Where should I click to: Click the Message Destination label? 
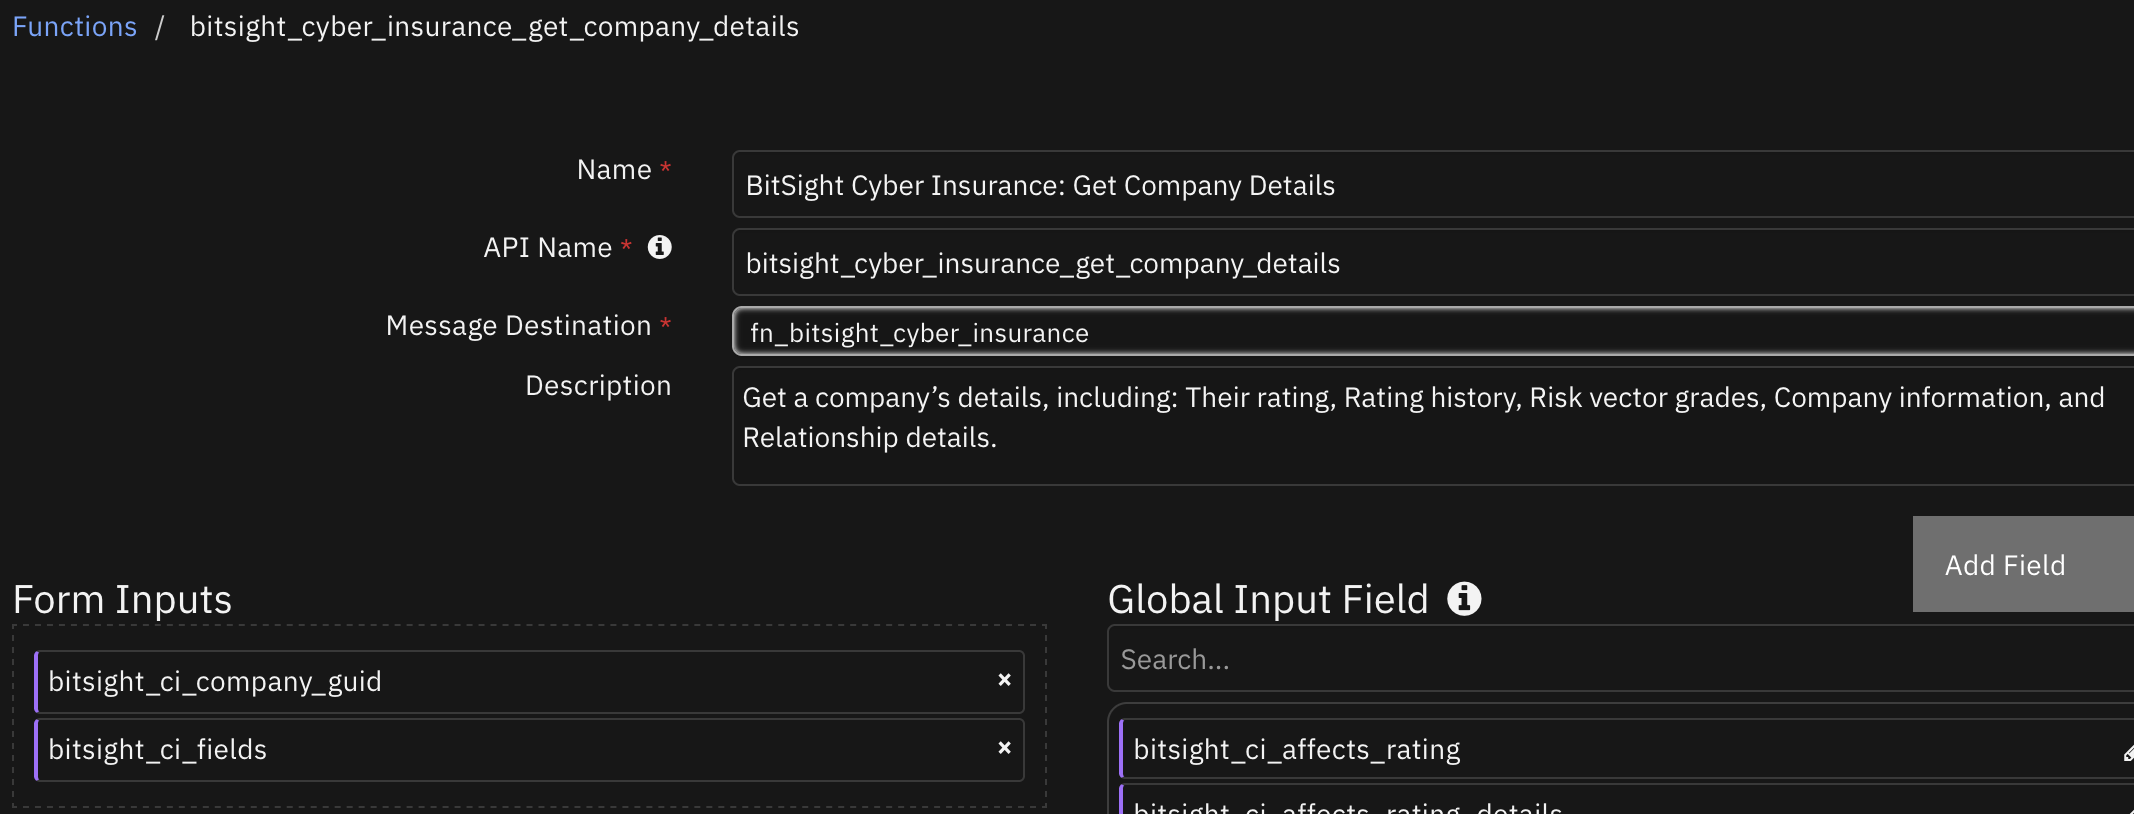pos(518,326)
